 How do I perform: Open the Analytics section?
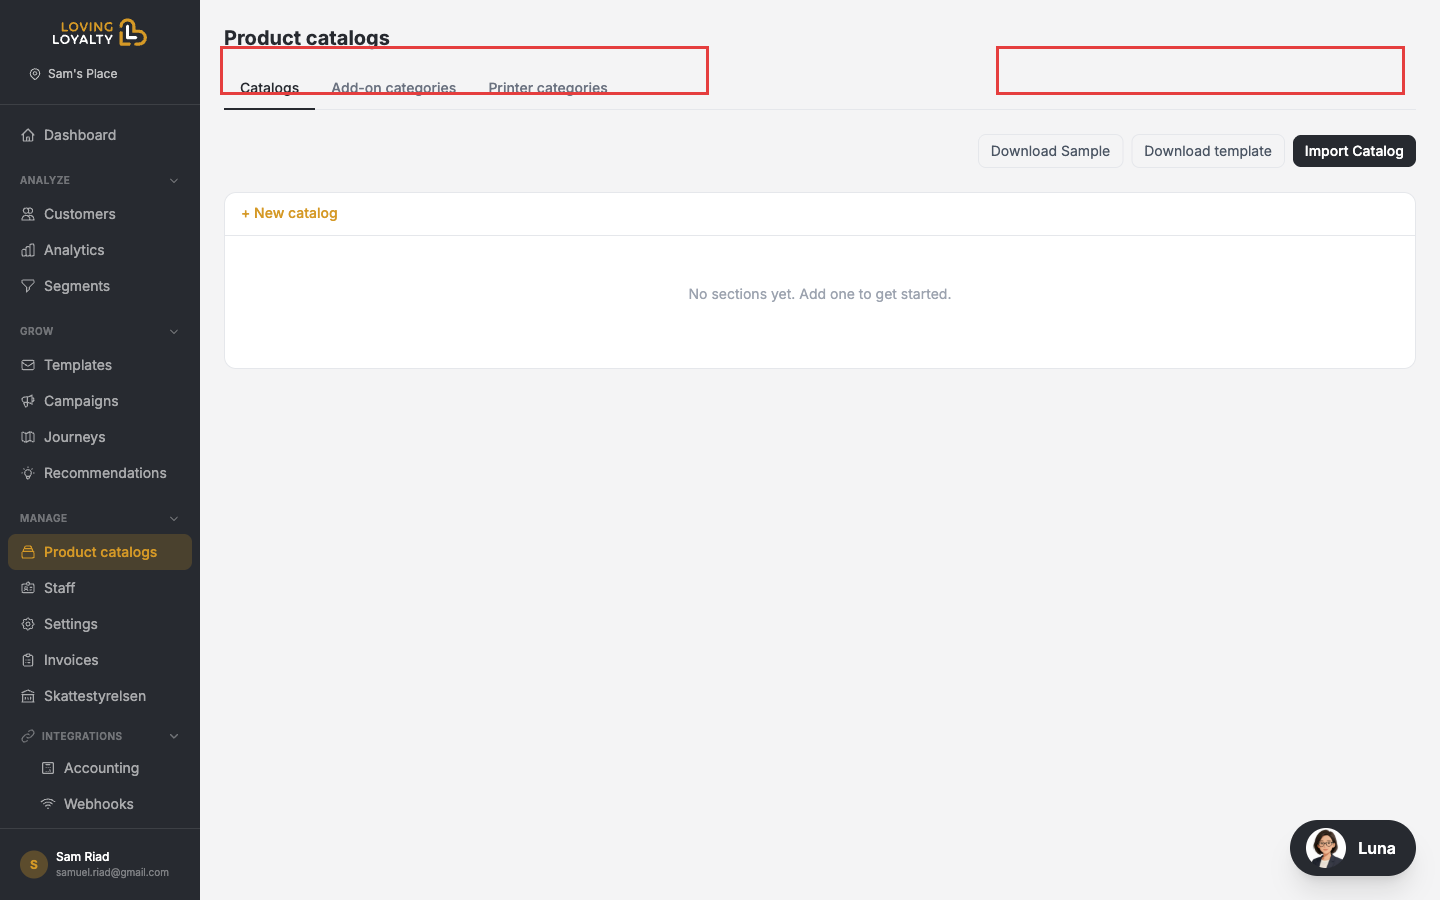tap(100, 250)
